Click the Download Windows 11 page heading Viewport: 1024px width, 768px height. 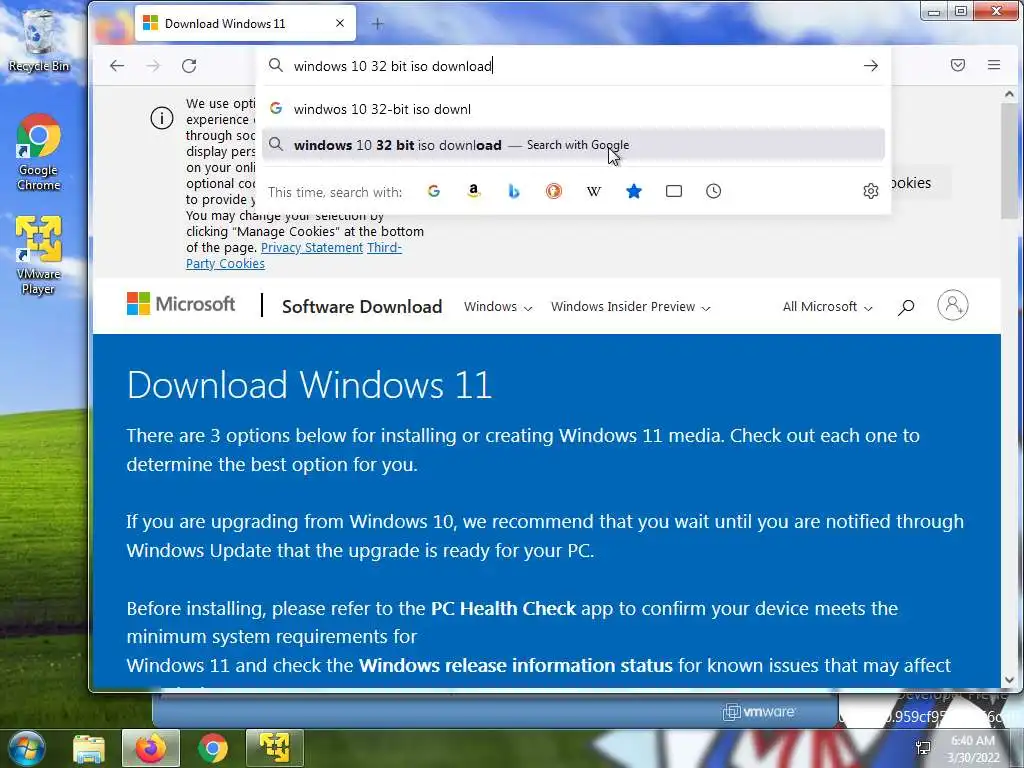point(309,384)
